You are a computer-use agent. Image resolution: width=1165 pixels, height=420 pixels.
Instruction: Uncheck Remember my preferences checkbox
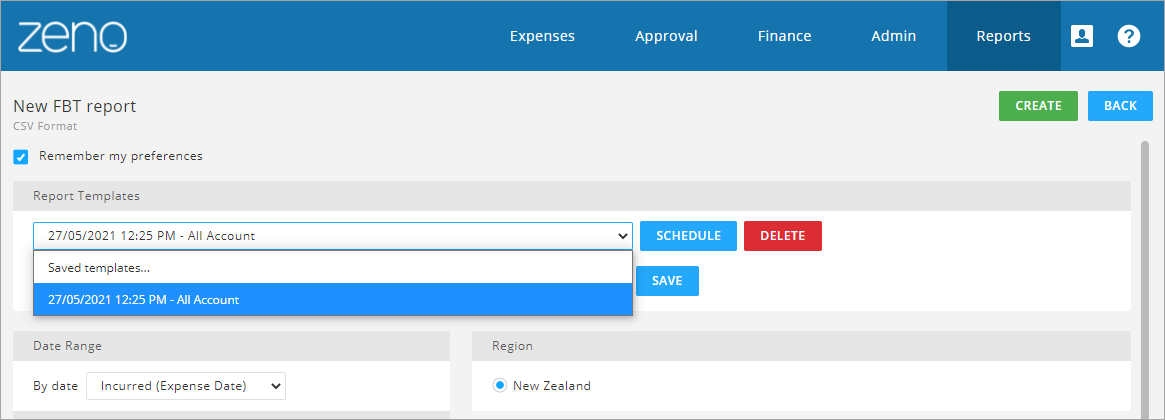[21, 157]
